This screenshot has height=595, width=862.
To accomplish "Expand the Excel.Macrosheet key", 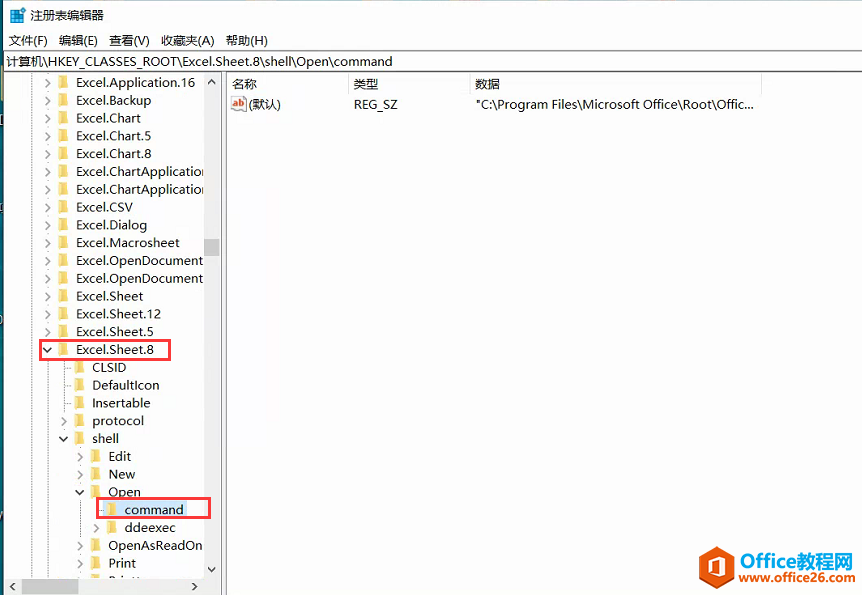I will (47, 243).
